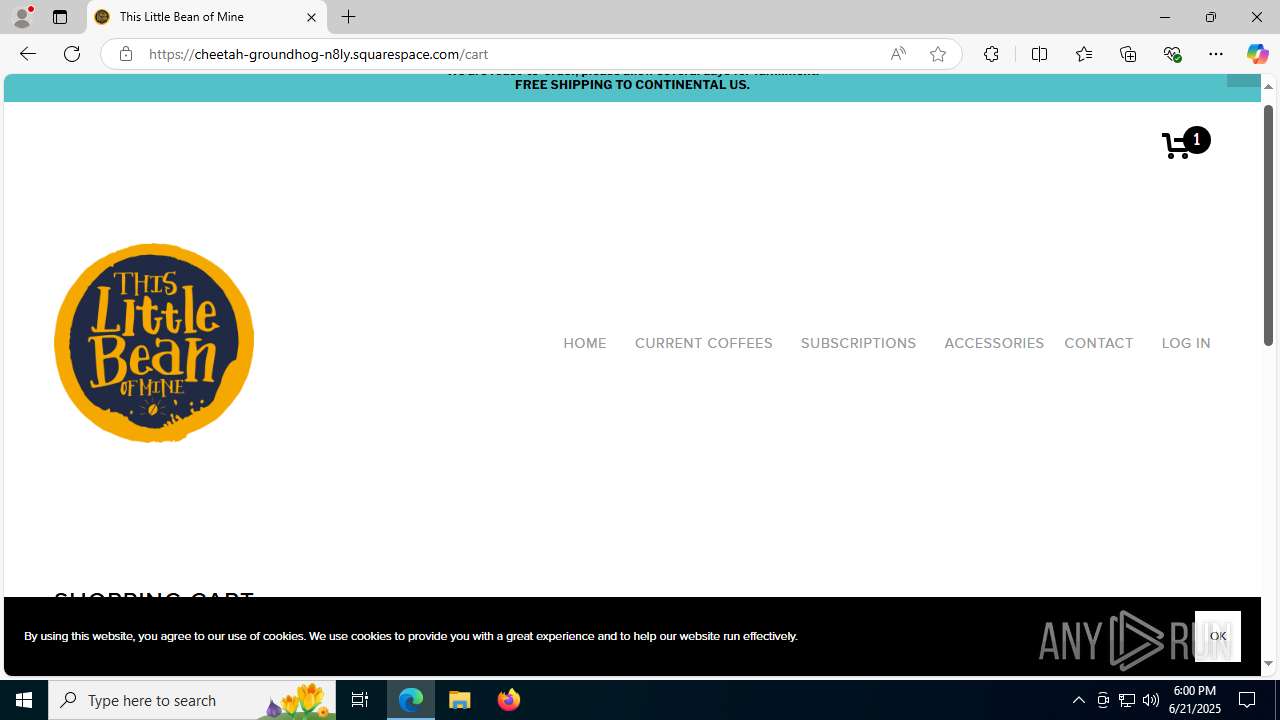Open the taskbar clock showing 6:00 PM

pyautogui.click(x=1196, y=700)
